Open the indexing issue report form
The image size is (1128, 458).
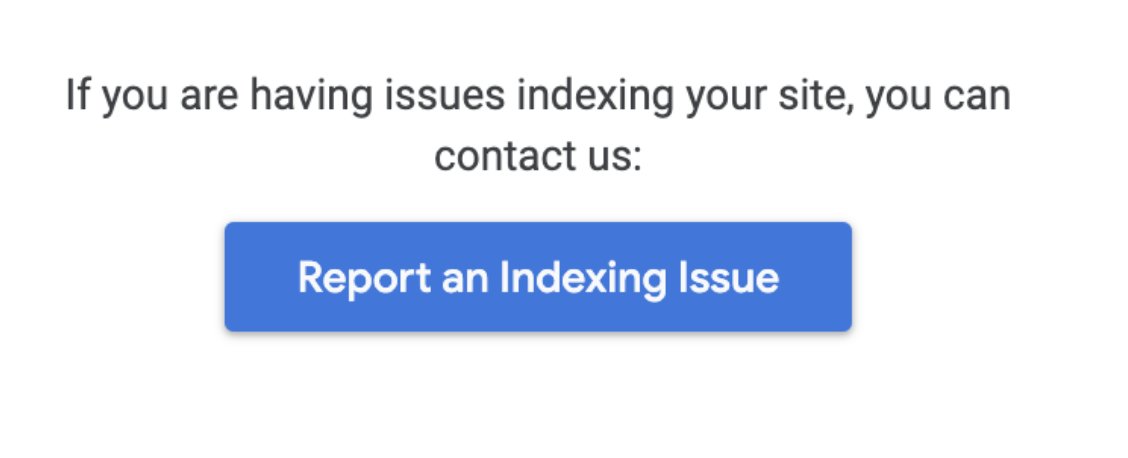pos(538,277)
